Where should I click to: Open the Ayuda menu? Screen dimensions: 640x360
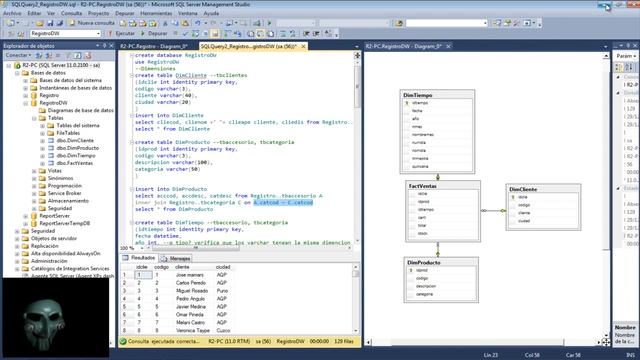pyautogui.click(x=211, y=13)
